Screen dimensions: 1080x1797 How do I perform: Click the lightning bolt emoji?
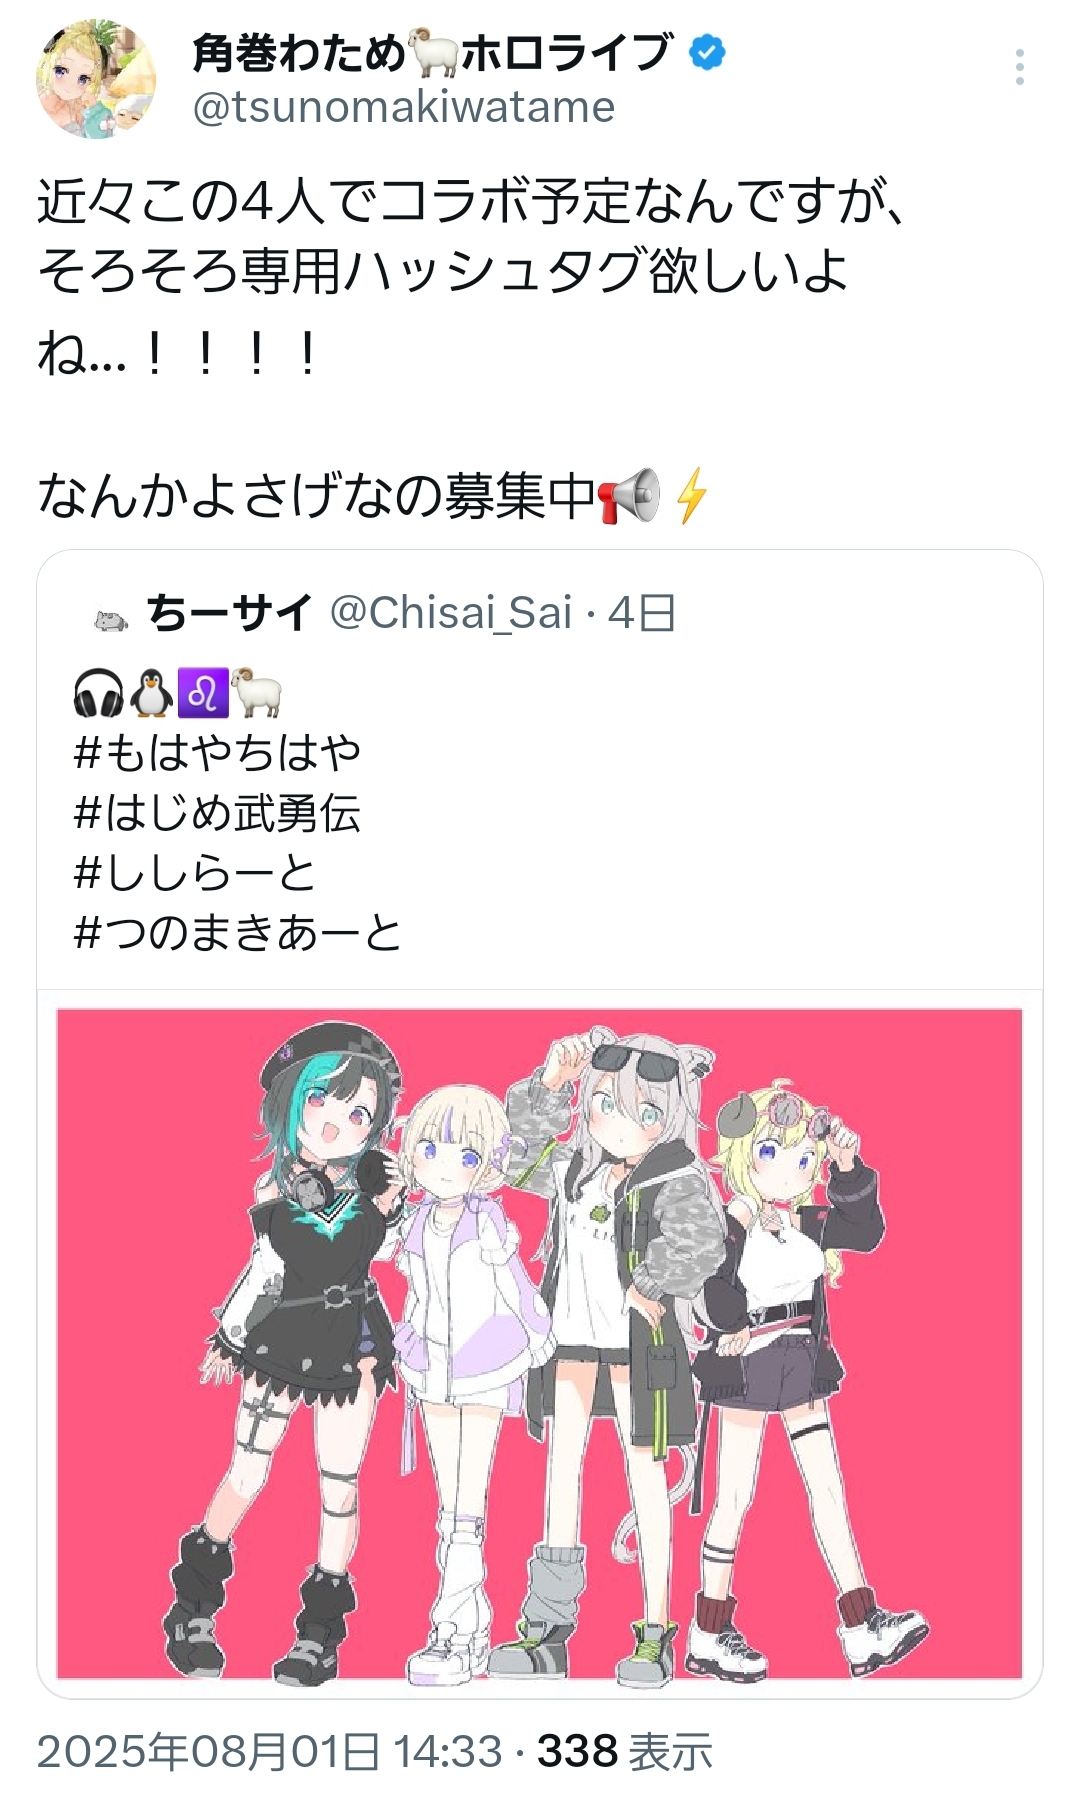tap(691, 496)
